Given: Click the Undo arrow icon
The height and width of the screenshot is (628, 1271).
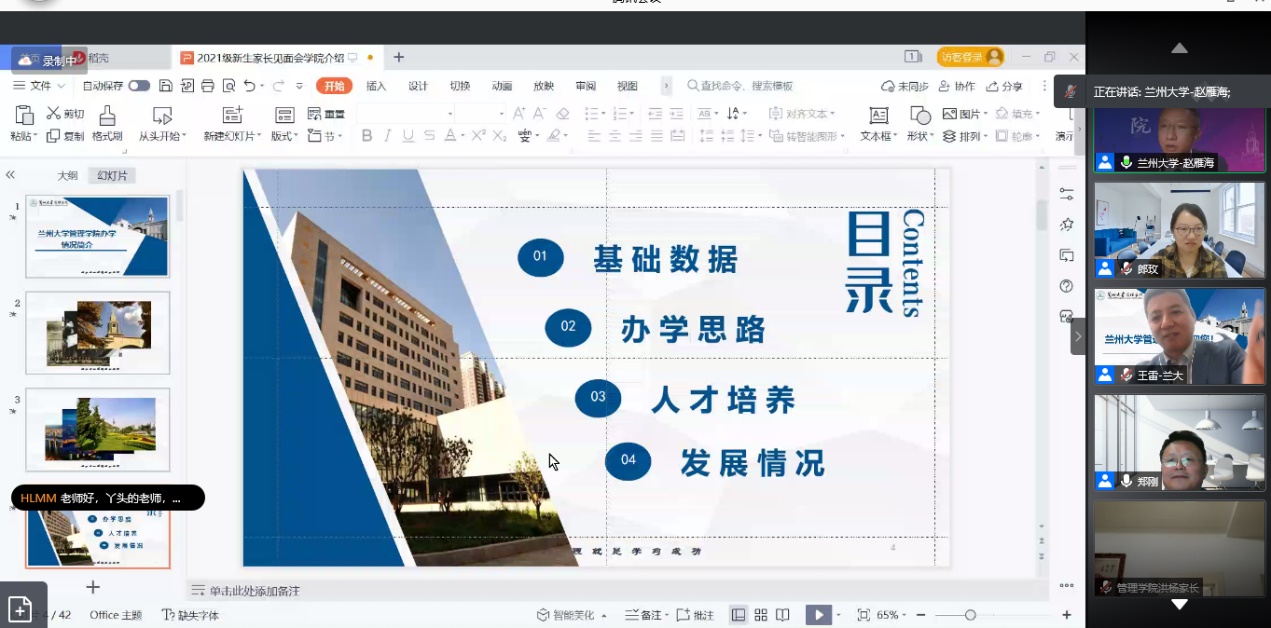Looking at the screenshot, I should (250, 86).
